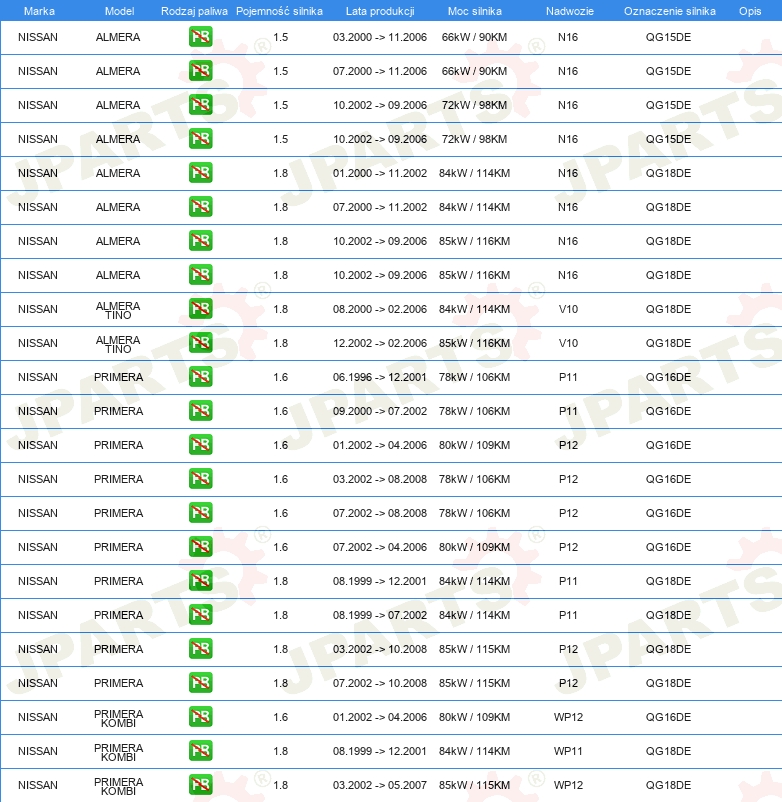
Task: Click petrol icon in Primera 06.1996 row
Action: click(x=200, y=377)
